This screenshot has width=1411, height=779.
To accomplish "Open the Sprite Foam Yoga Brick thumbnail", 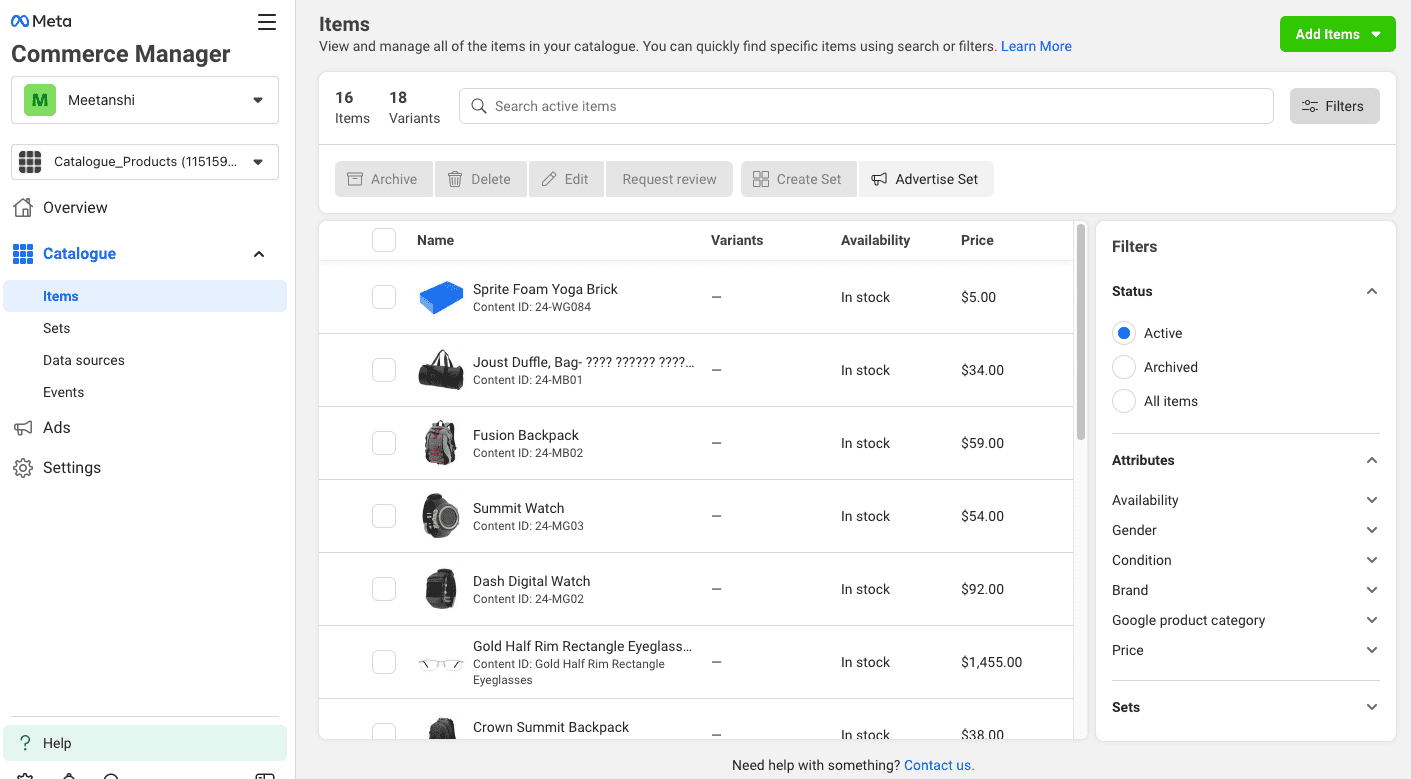I will (x=441, y=297).
